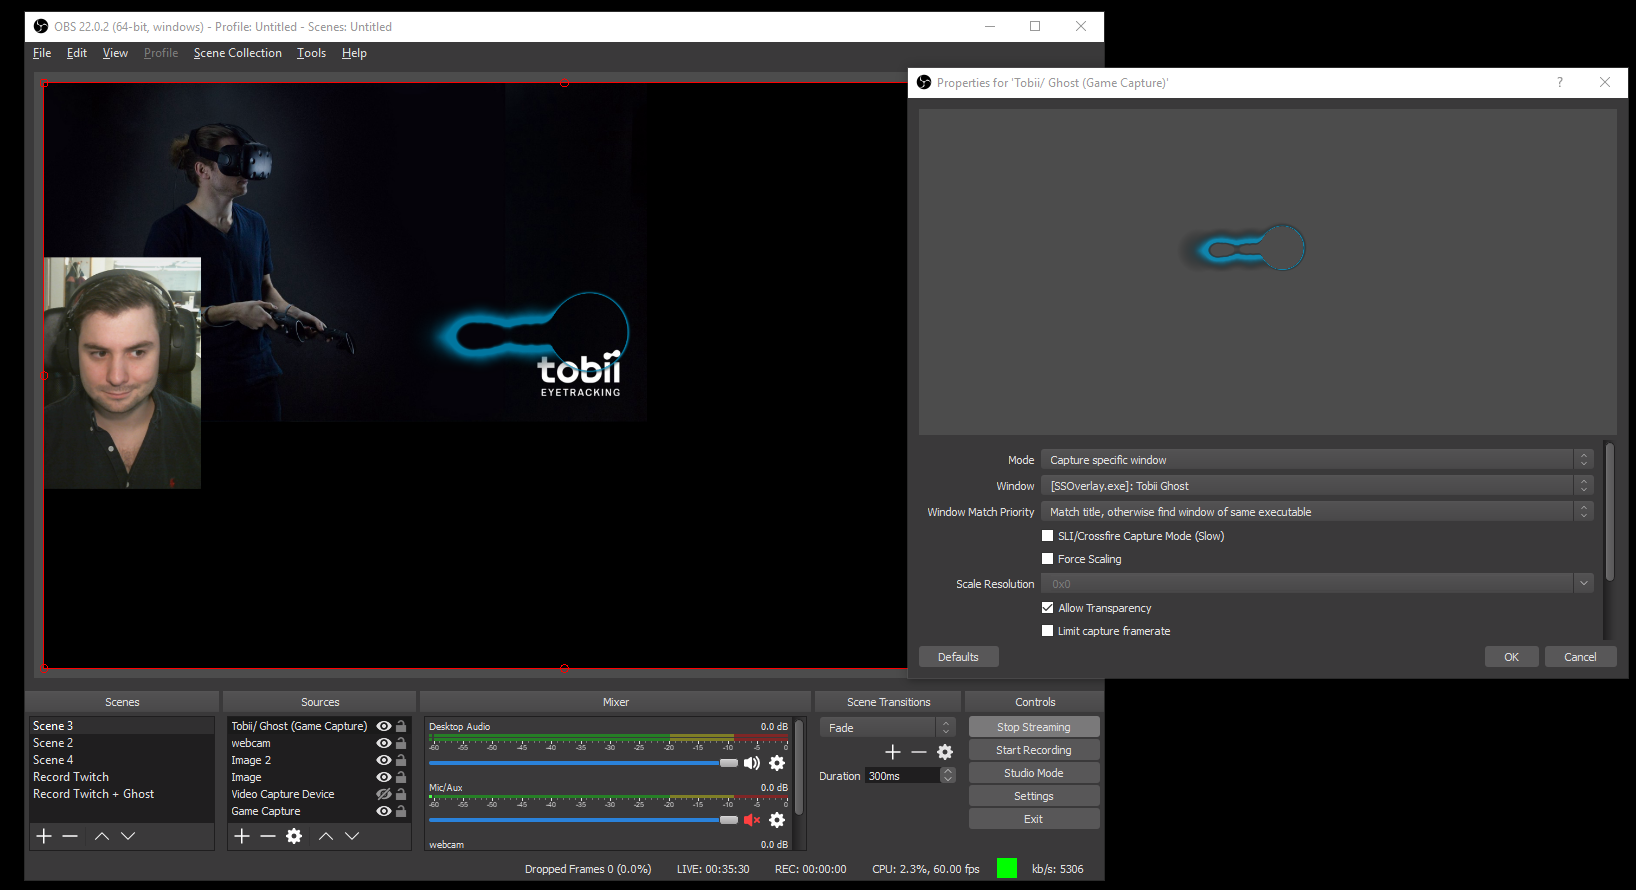
Task: Enable Studio Mode button
Action: click(1034, 773)
